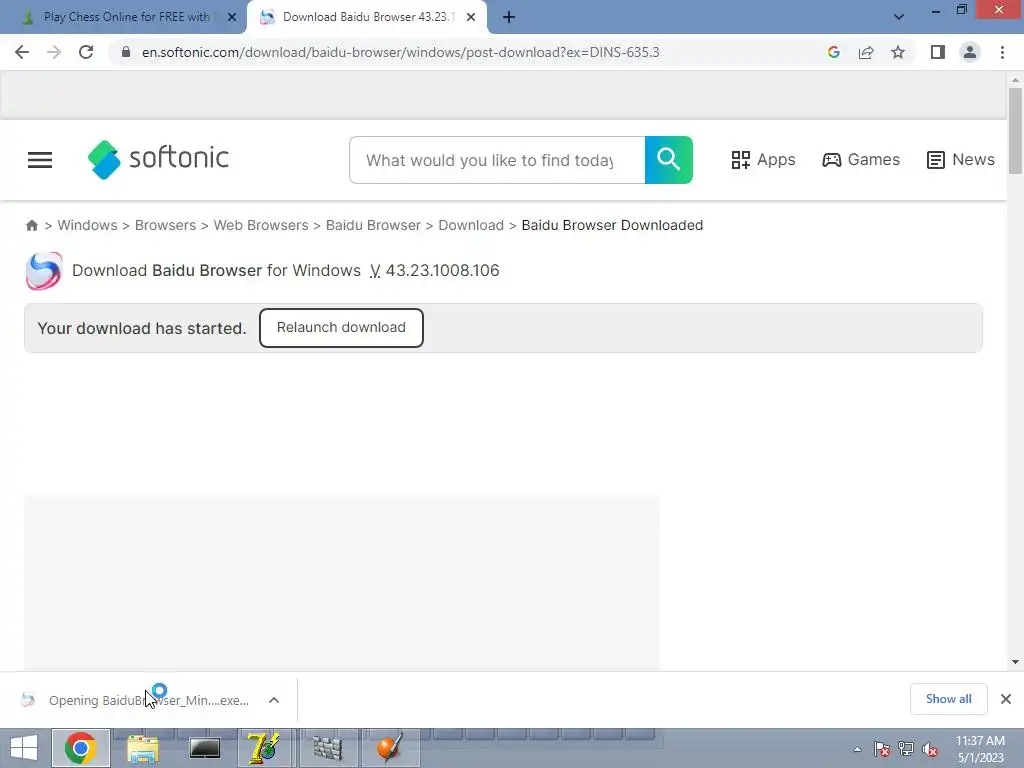1024x768 pixels.
Task: Open Browsers breadcrumb link
Action: click(x=165, y=225)
